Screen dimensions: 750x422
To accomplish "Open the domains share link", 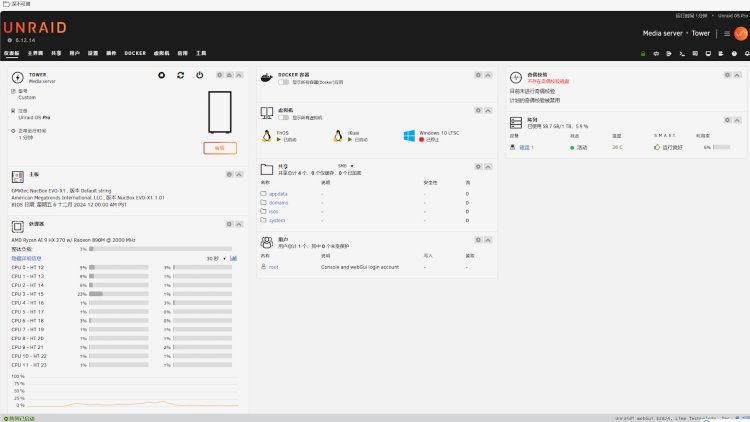I will tap(278, 203).
